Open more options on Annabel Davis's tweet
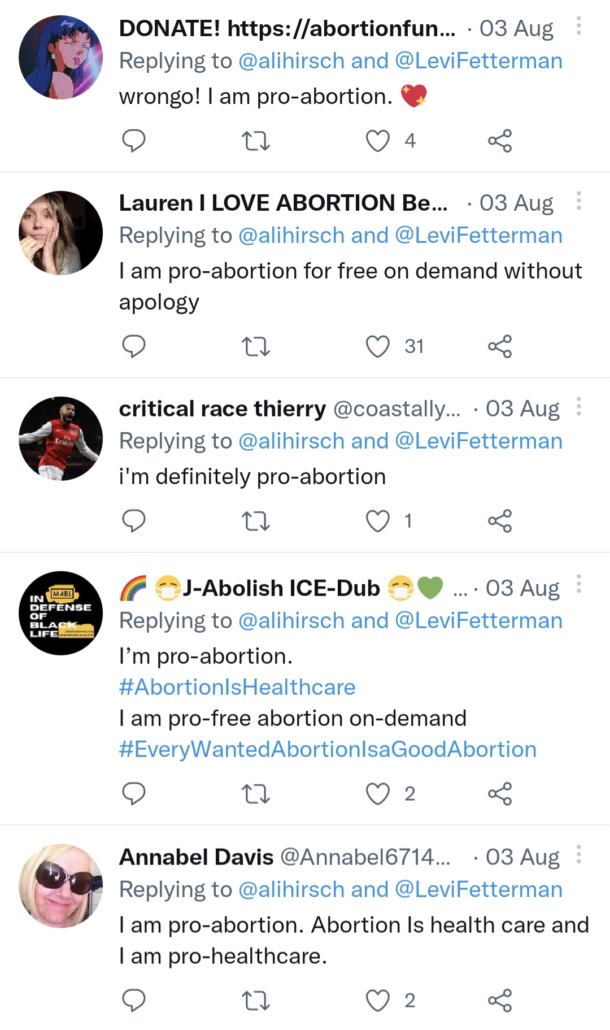 tap(579, 857)
